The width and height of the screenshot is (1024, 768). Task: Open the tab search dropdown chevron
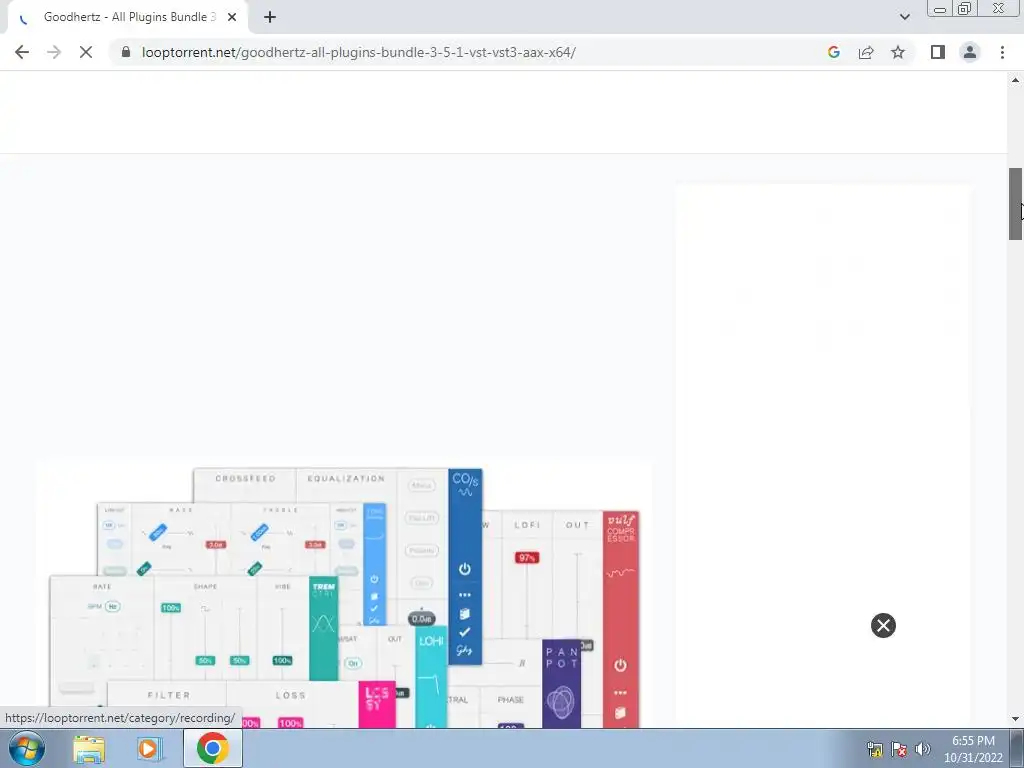tap(904, 17)
